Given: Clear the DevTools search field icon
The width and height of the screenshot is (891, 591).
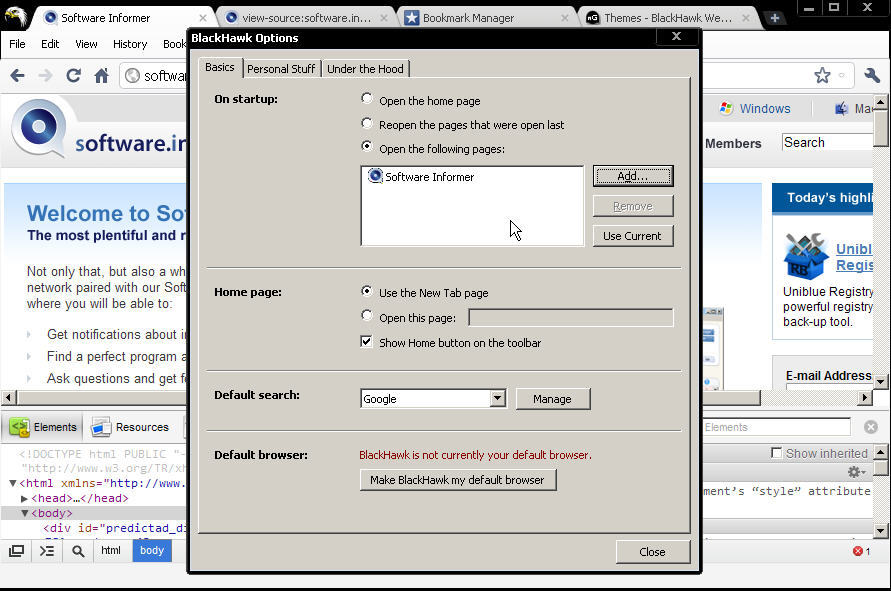Looking at the screenshot, I should pyautogui.click(x=871, y=427).
